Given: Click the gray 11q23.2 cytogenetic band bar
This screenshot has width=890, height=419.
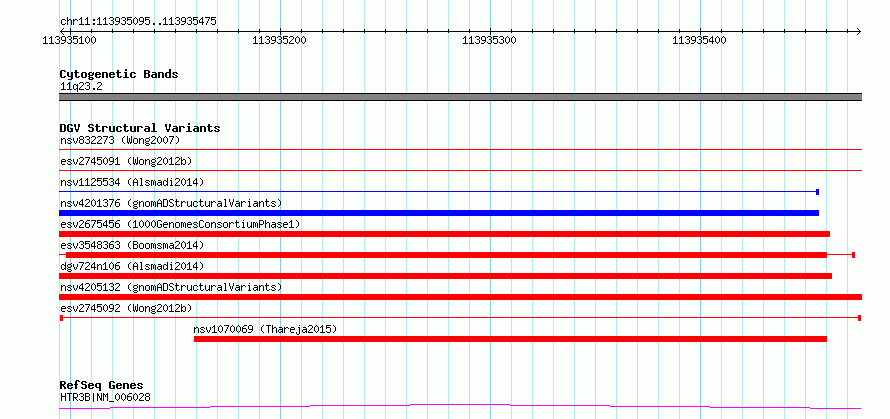Looking at the screenshot, I should (460, 97).
